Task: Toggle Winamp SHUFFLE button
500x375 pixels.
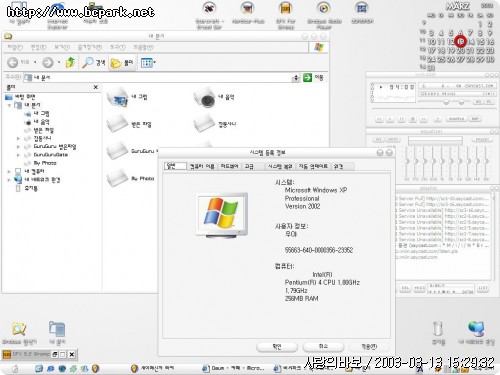Action: [x=456, y=119]
